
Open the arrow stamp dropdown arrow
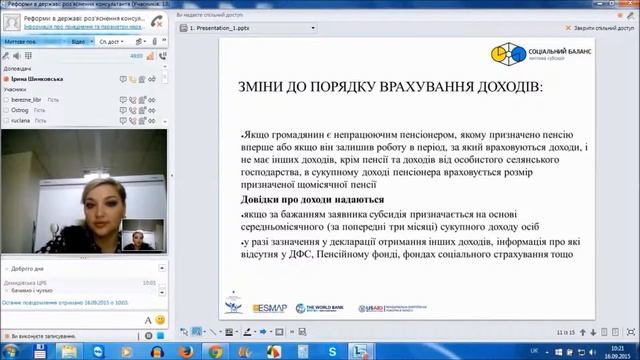pos(271,332)
